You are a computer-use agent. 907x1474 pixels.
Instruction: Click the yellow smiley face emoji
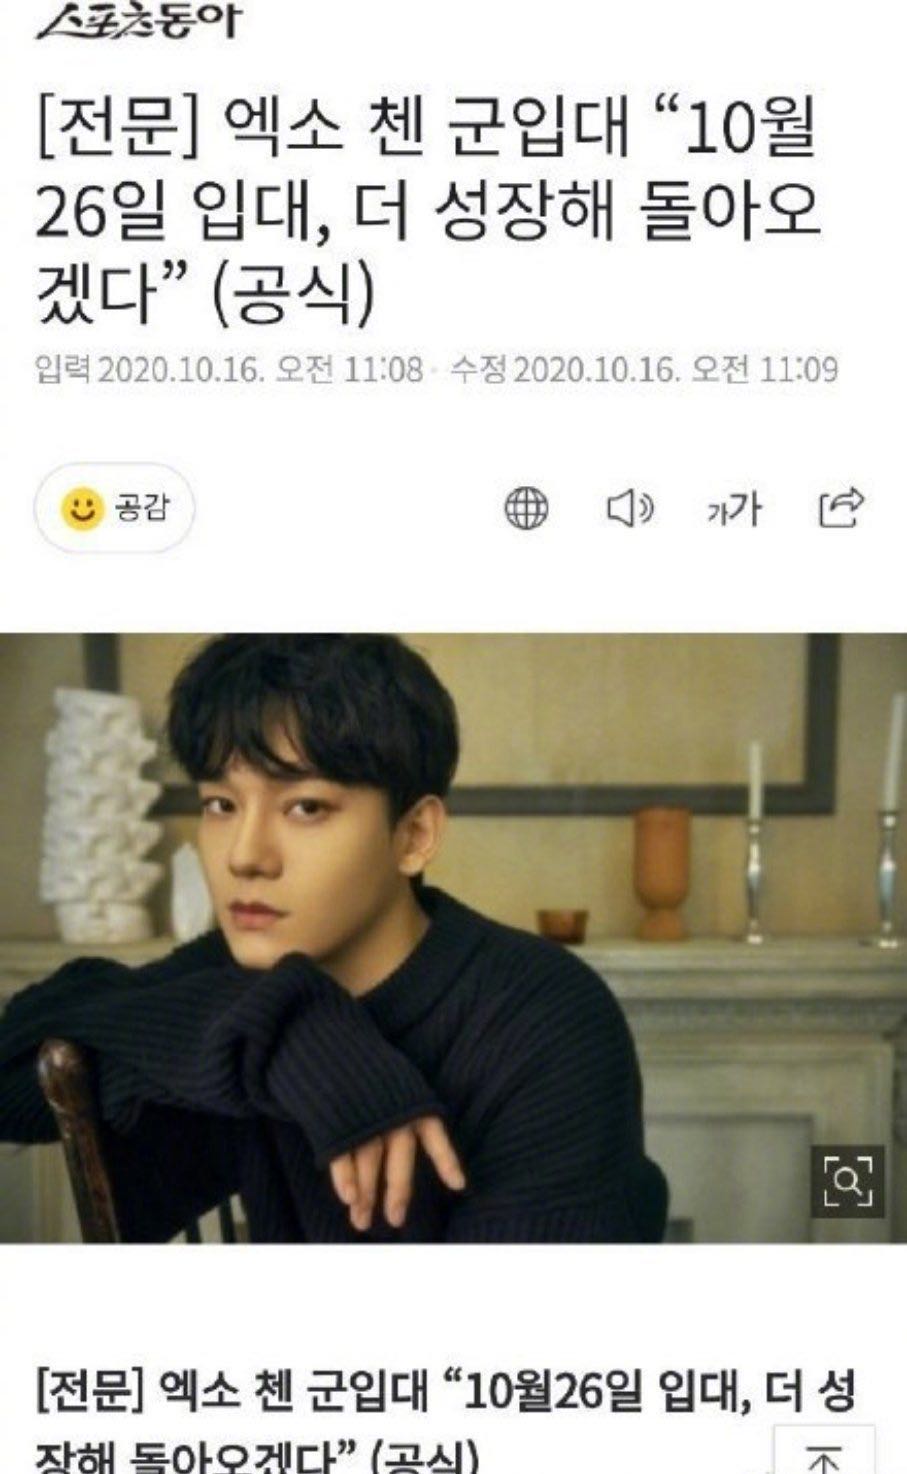(82, 508)
